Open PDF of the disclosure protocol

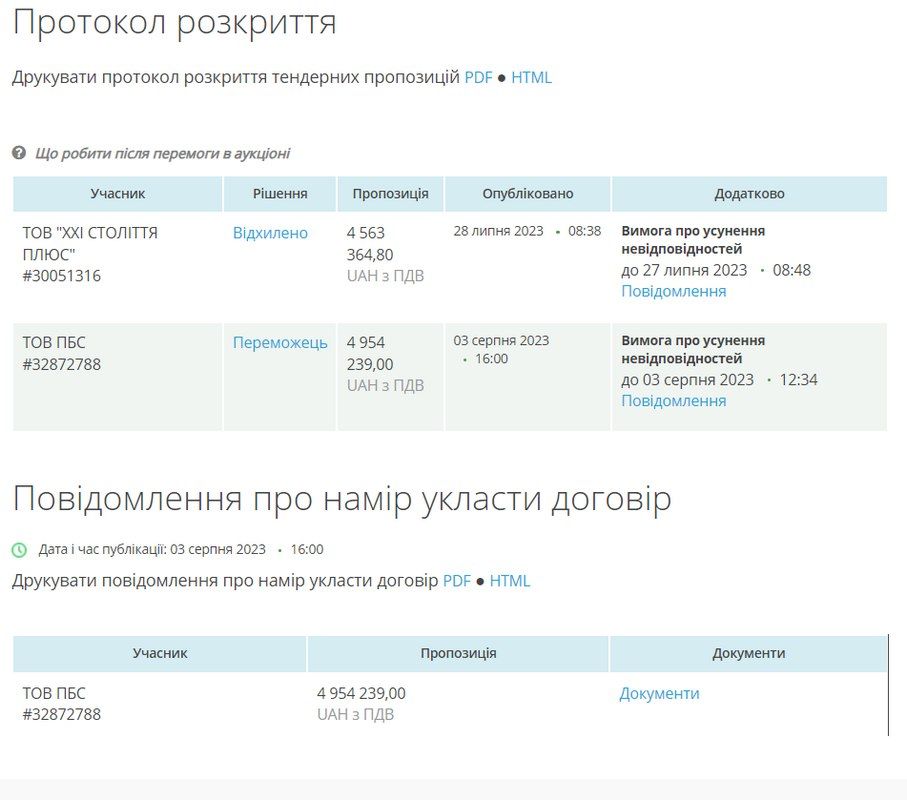477,76
